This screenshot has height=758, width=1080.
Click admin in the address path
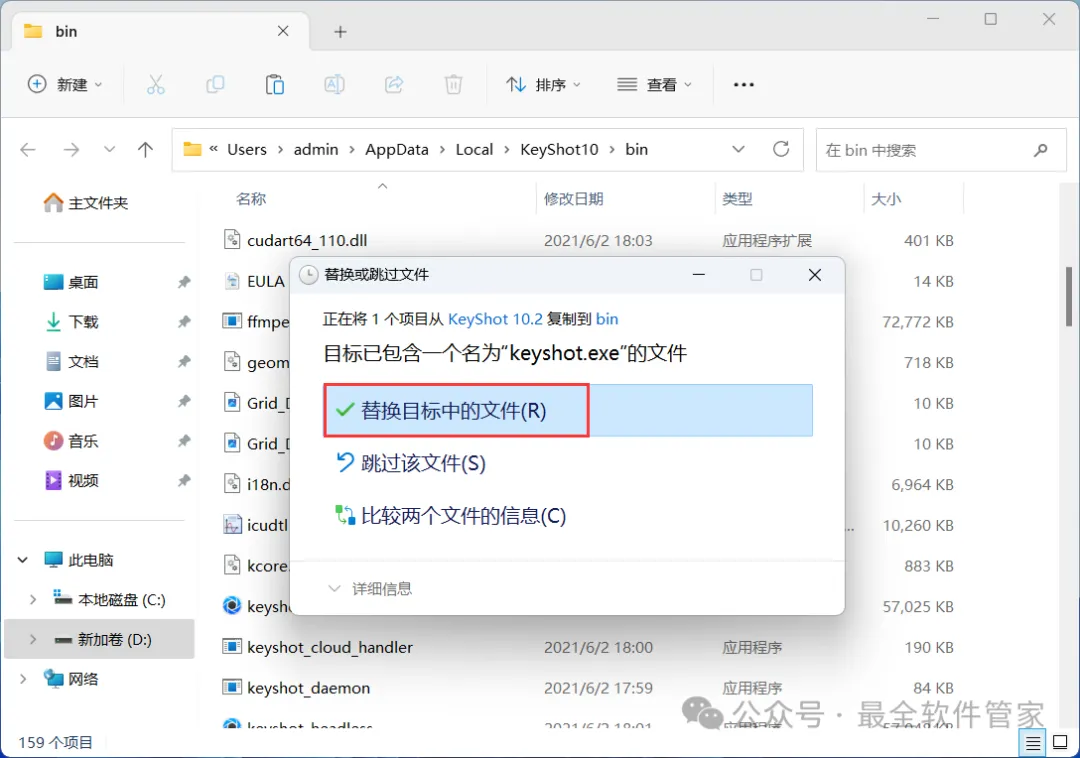pos(316,149)
